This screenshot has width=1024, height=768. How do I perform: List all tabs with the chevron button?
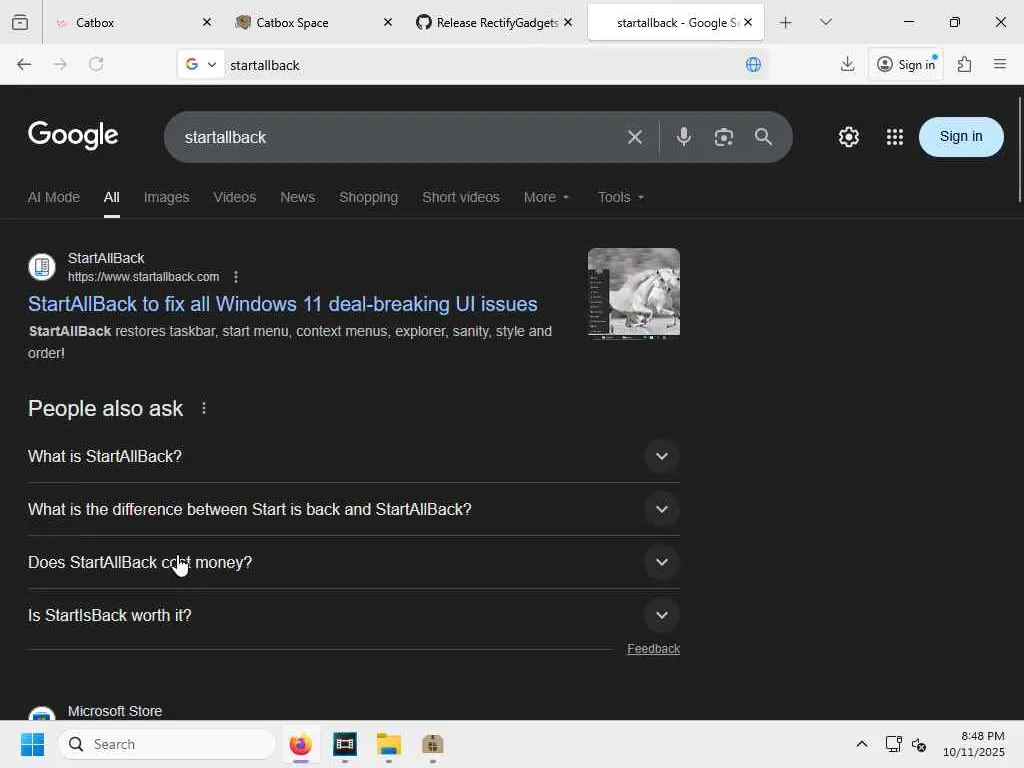[x=825, y=22]
